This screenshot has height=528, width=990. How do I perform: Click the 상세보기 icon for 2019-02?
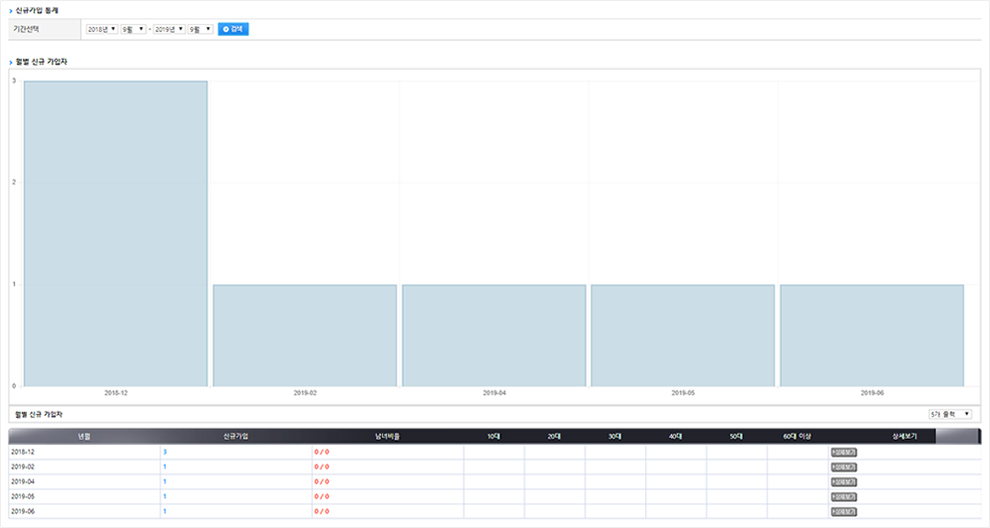(x=843, y=467)
